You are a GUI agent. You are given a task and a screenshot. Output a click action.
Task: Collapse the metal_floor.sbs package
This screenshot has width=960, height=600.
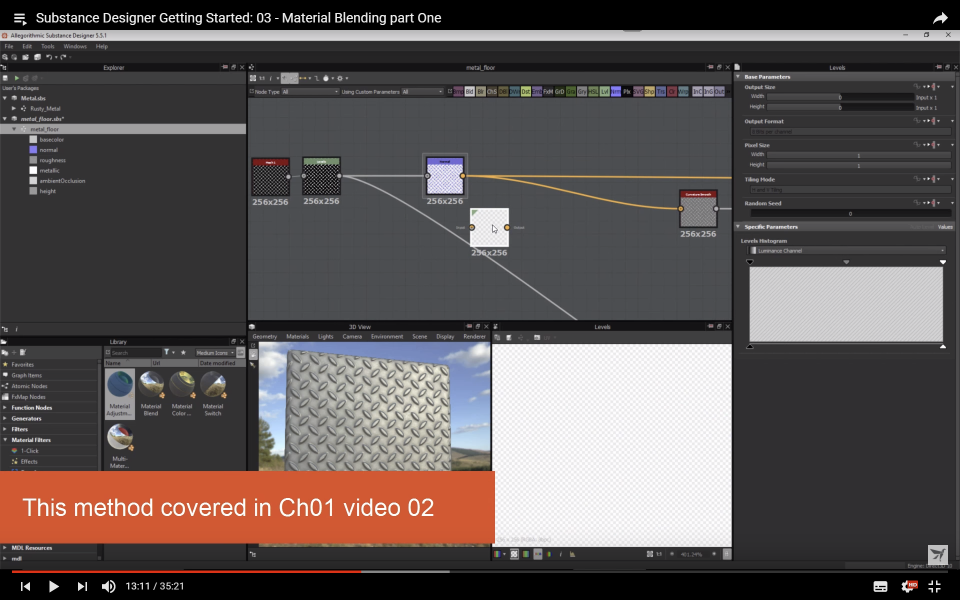[x=5, y=119]
